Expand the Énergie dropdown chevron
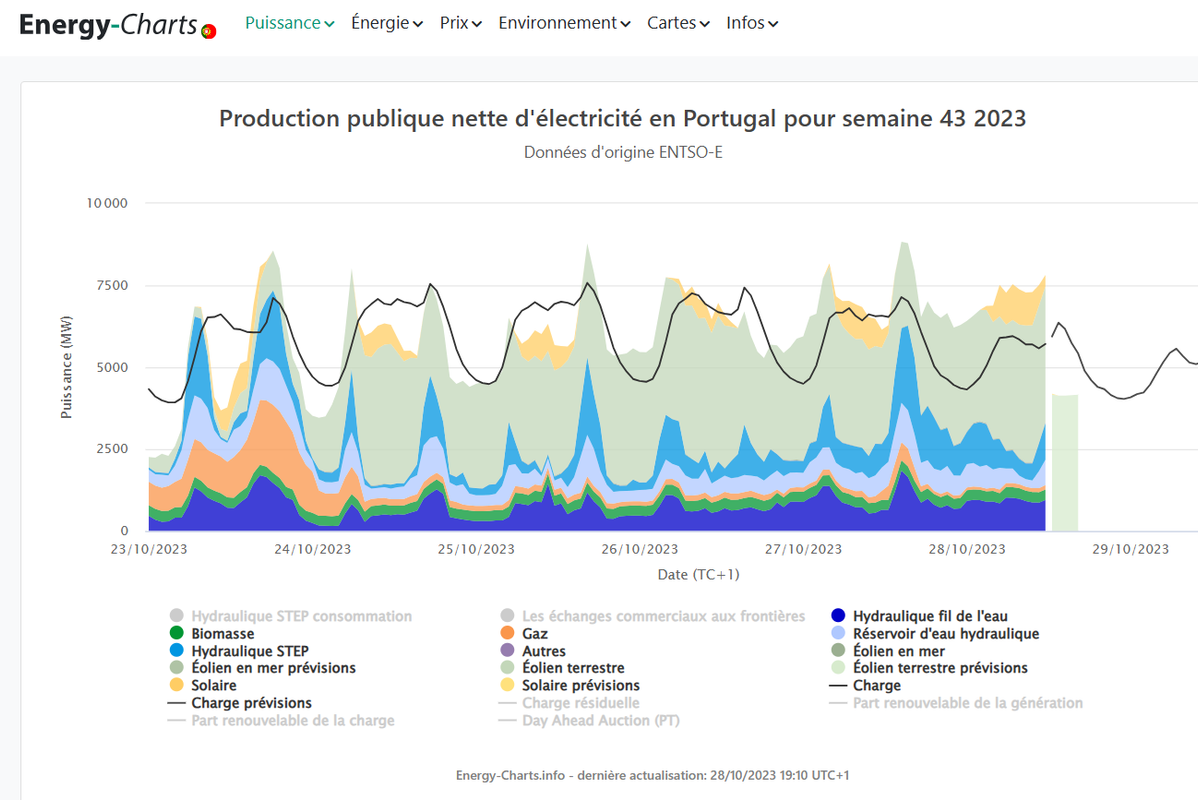The height and width of the screenshot is (800, 1198). pos(418,24)
